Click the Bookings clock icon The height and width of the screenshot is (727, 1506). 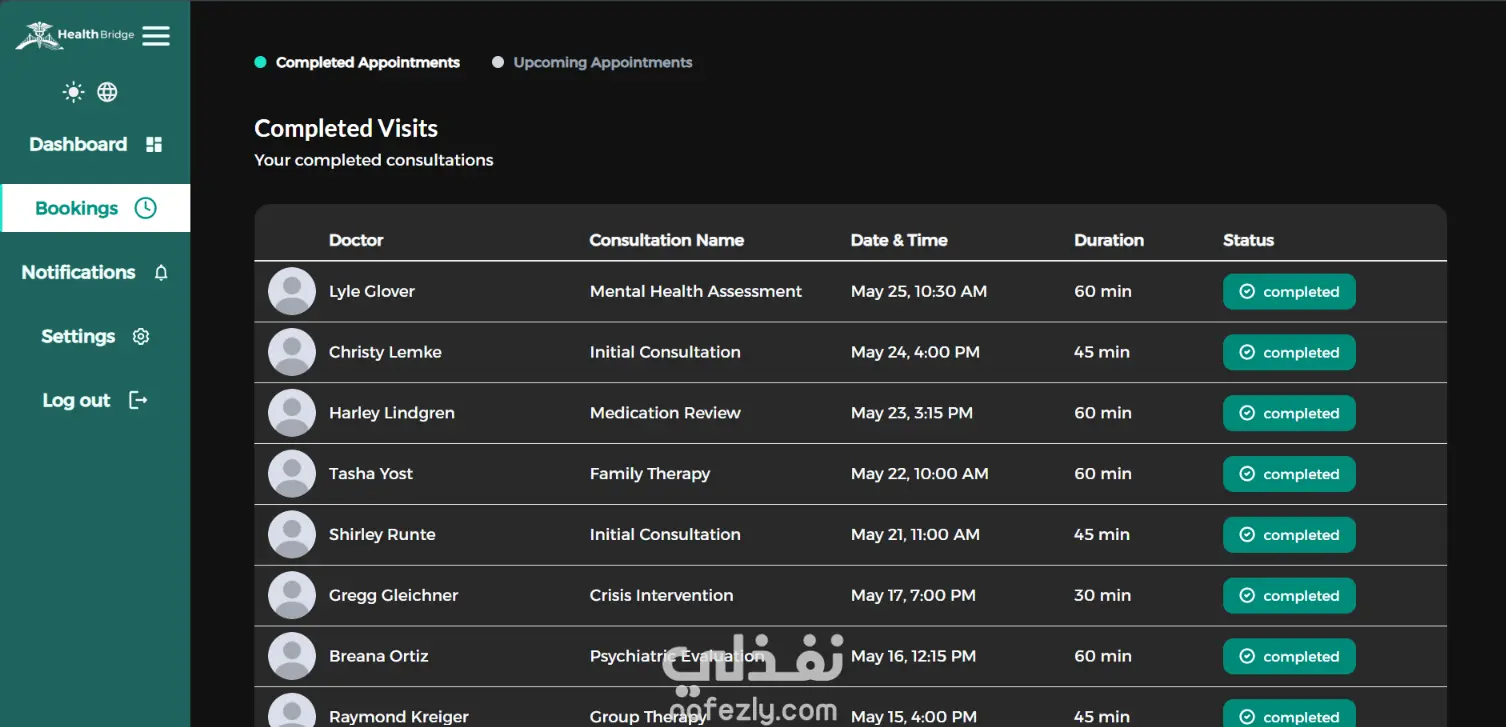[146, 208]
